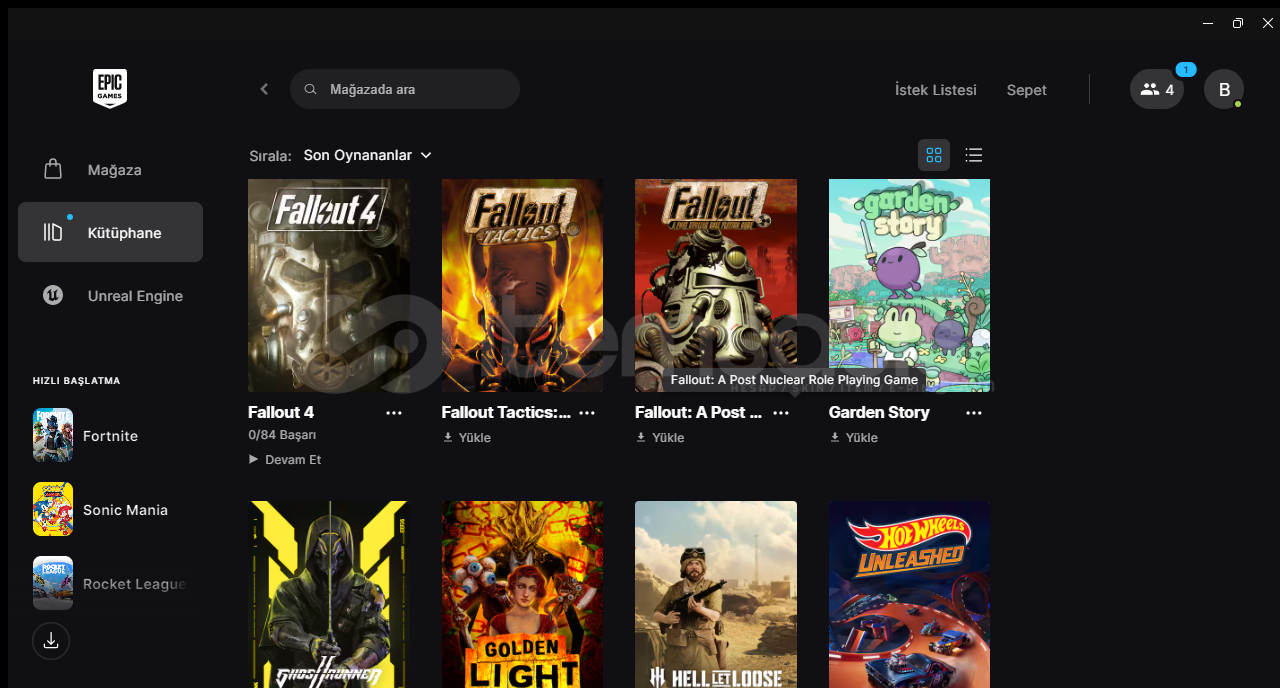Open the Garden Story cover thumbnail
This screenshot has height=688, width=1280.
click(909, 285)
